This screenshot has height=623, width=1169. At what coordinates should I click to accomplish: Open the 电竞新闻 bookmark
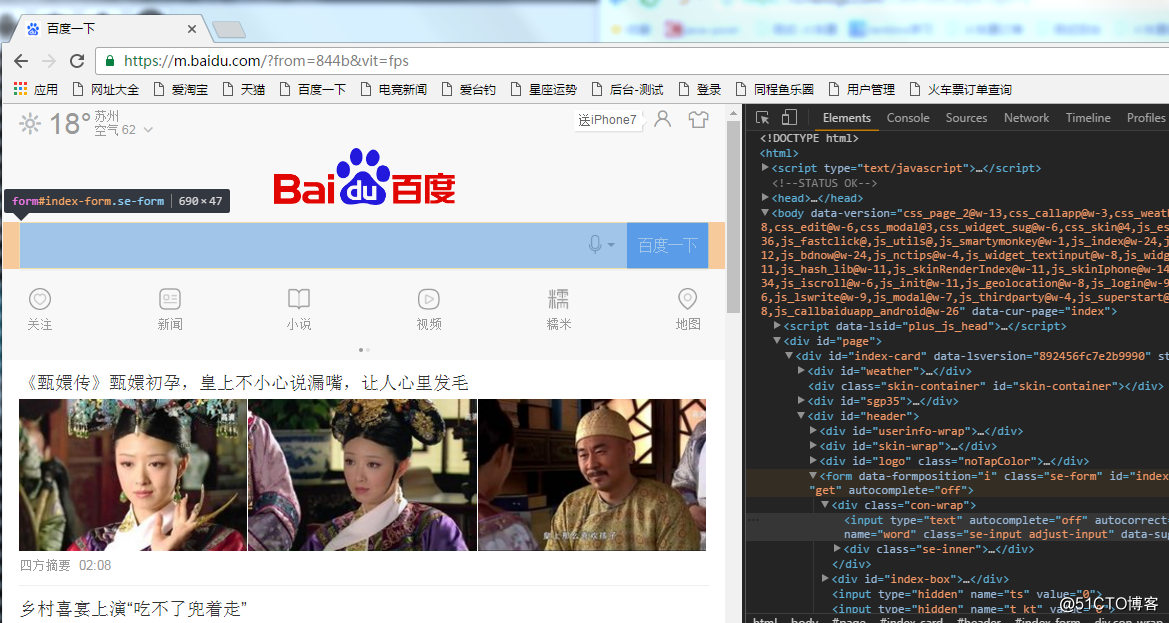click(394, 89)
